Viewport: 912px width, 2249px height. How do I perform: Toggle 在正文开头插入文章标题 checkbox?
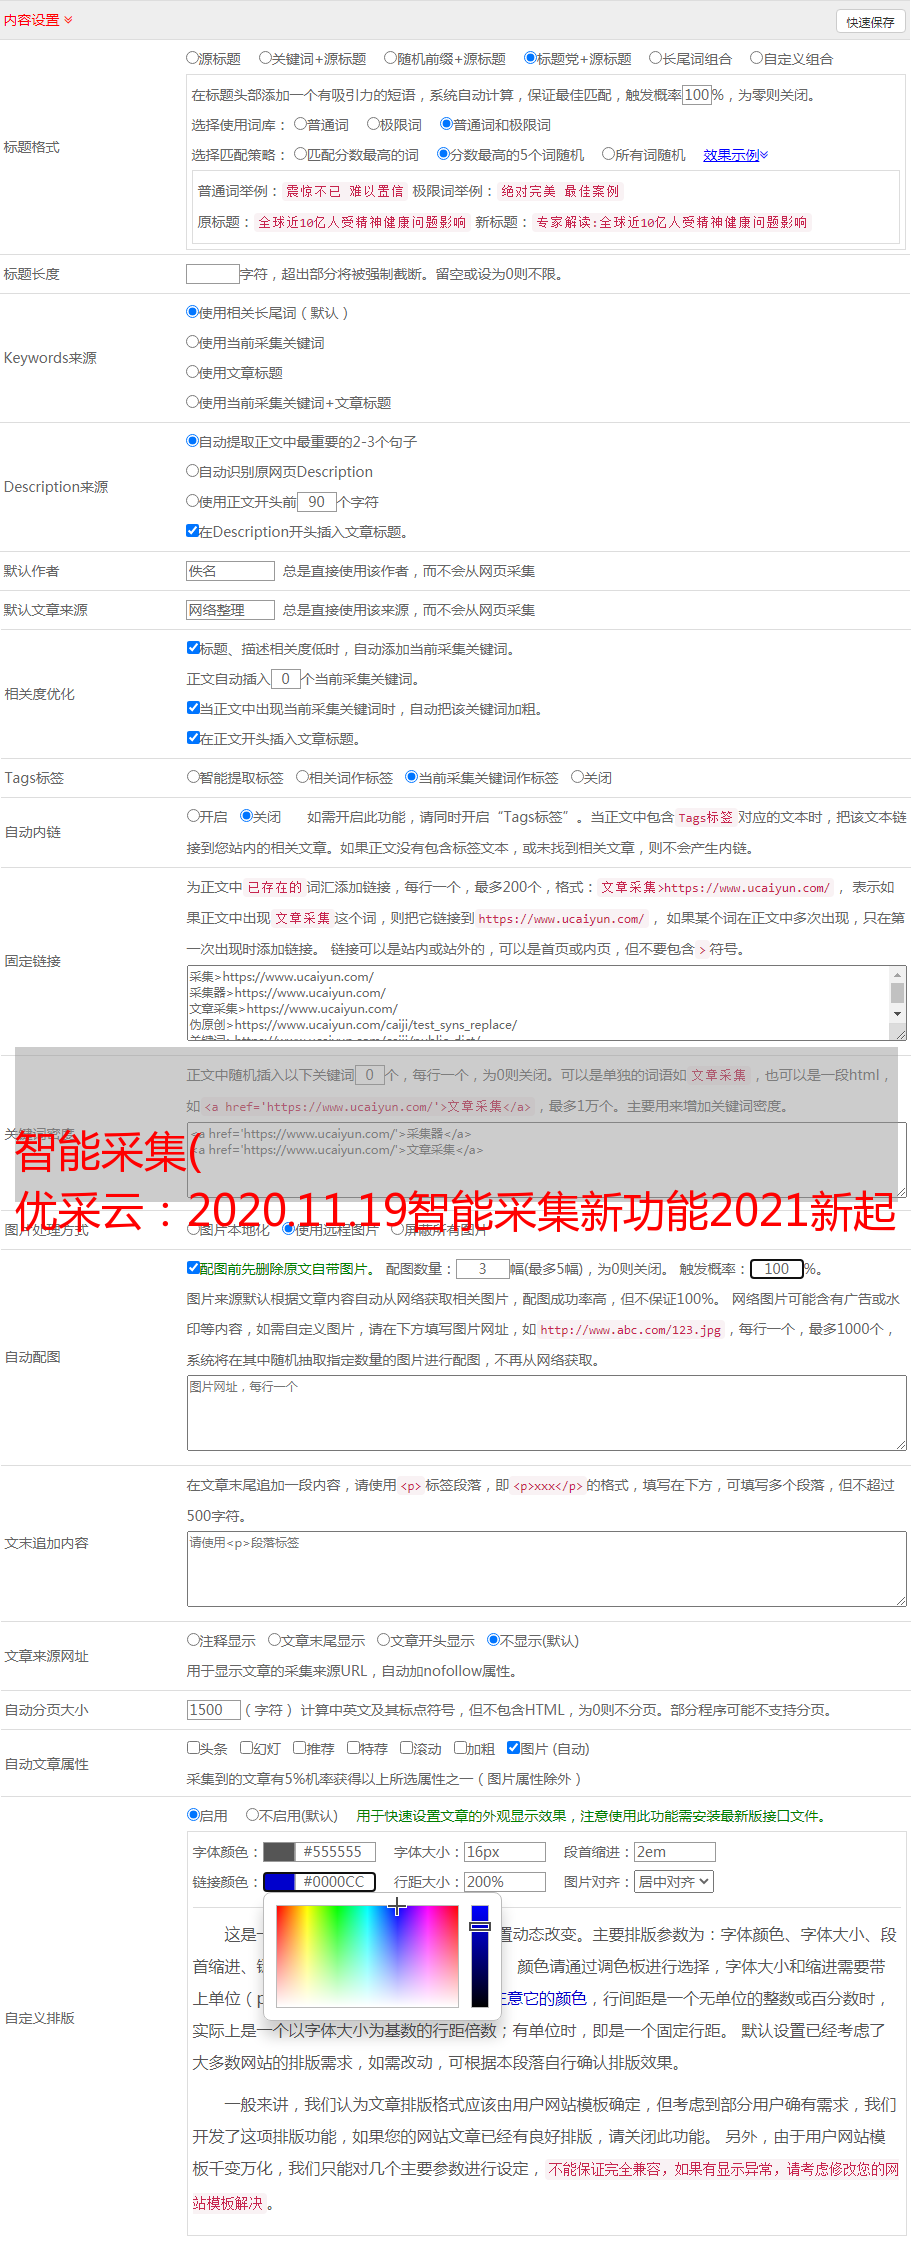(193, 739)
